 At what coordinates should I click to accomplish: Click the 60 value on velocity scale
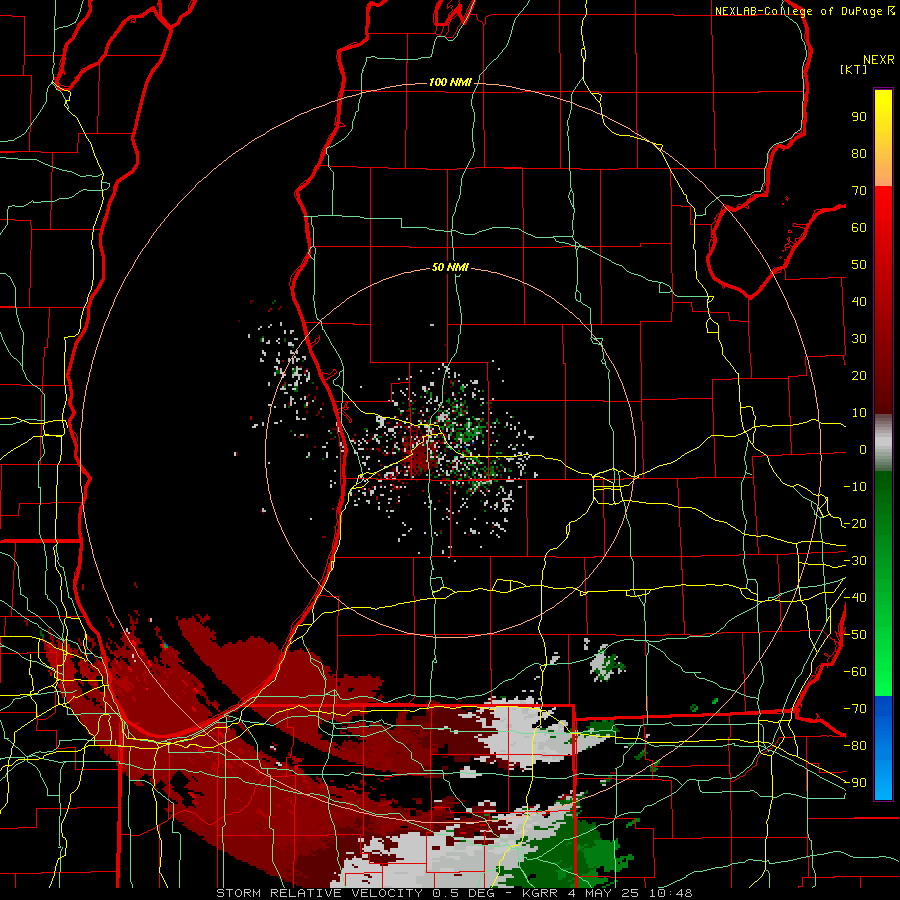859,228
